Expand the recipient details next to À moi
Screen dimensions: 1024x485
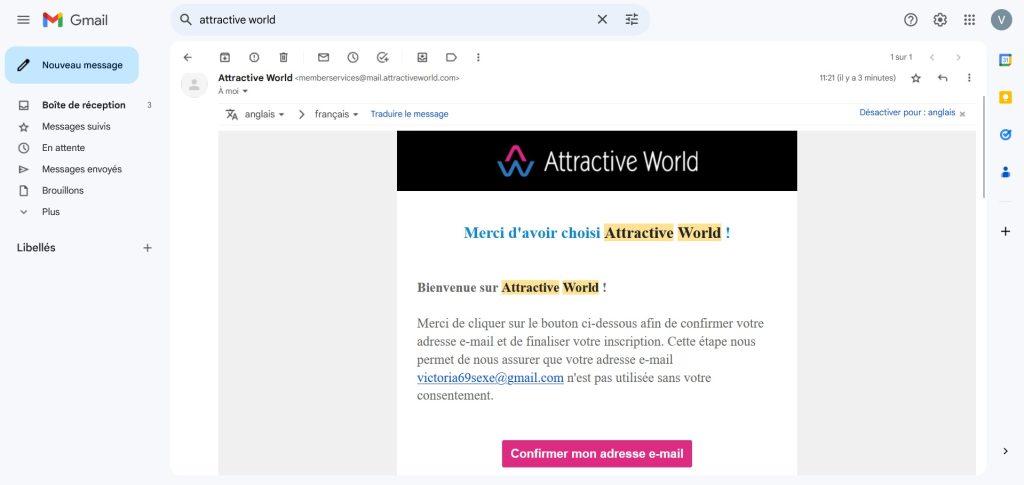click(x=245, y=91)
